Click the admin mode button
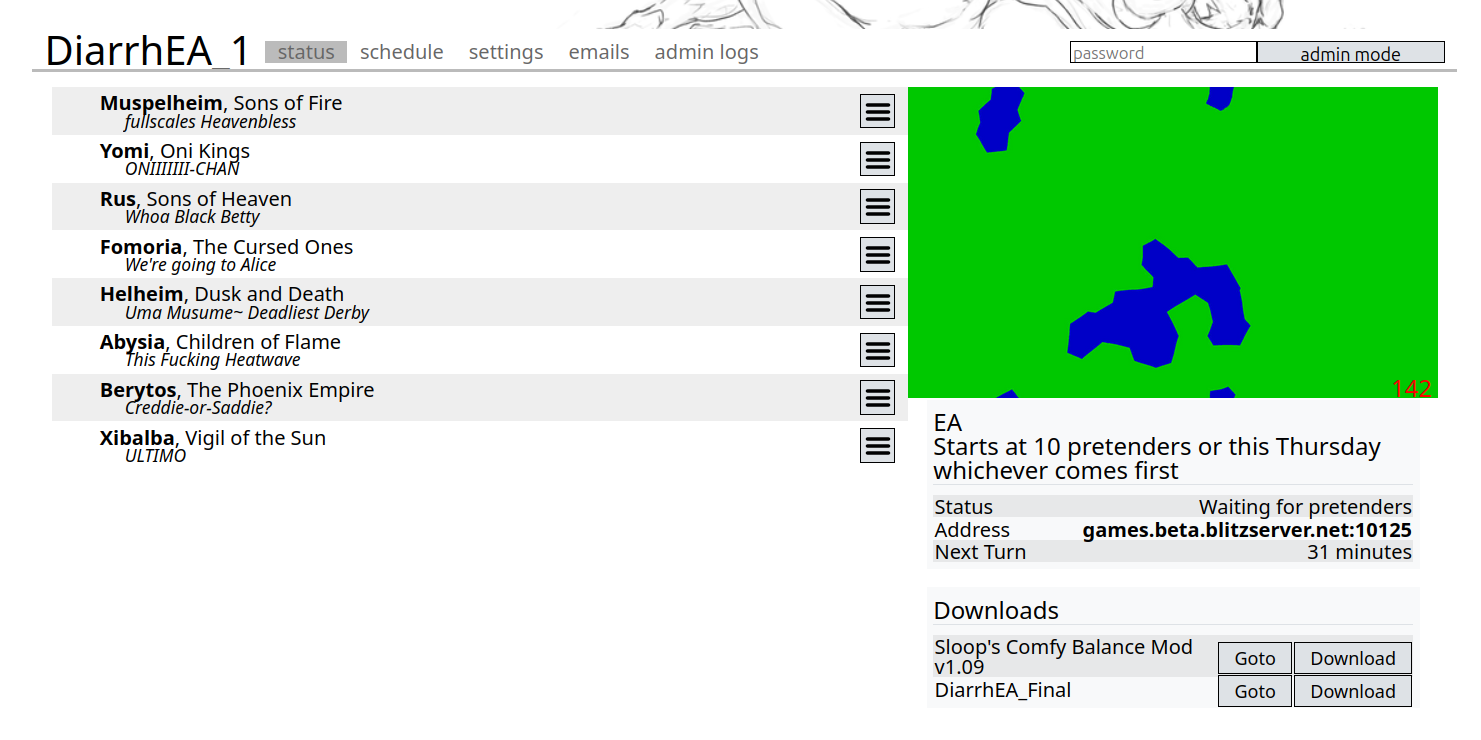 [1350, 53]
